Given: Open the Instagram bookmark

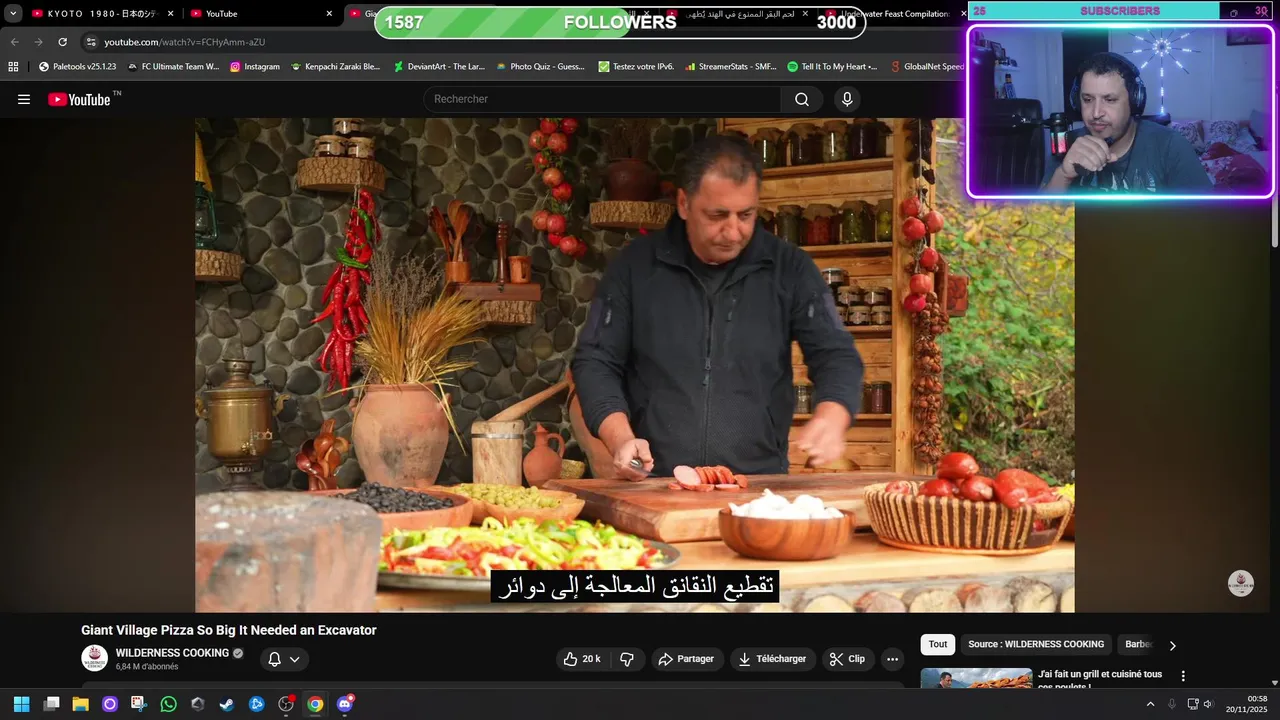Looking at the screenshot, I should 255,67.
